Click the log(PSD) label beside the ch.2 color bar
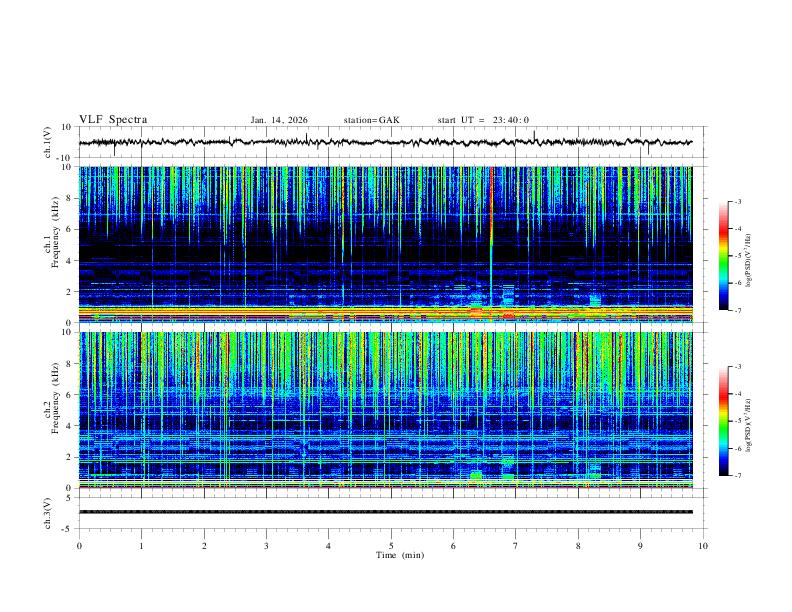The image size is (792, 612). pyautogui.click(x=749, y=425)
